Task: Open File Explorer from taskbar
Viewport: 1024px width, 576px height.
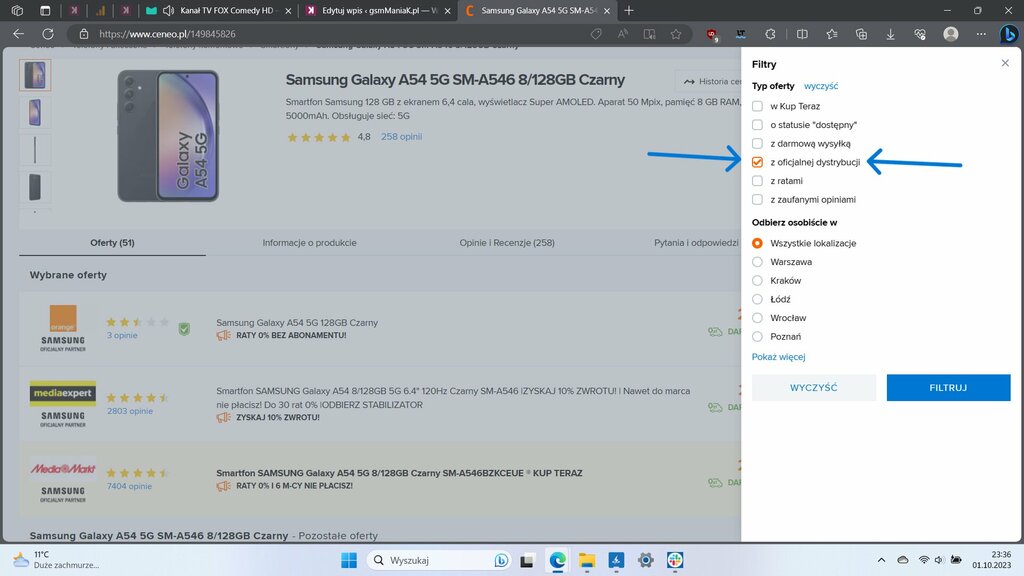Action: coord(586,560)
